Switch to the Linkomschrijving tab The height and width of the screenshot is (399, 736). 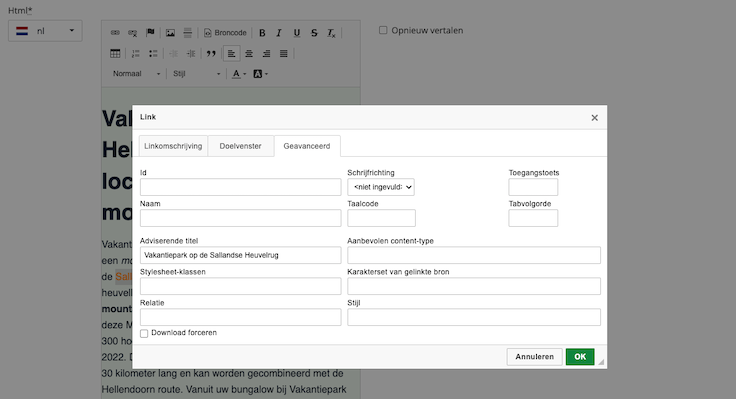pyautogui.click(x=173, y=146)
